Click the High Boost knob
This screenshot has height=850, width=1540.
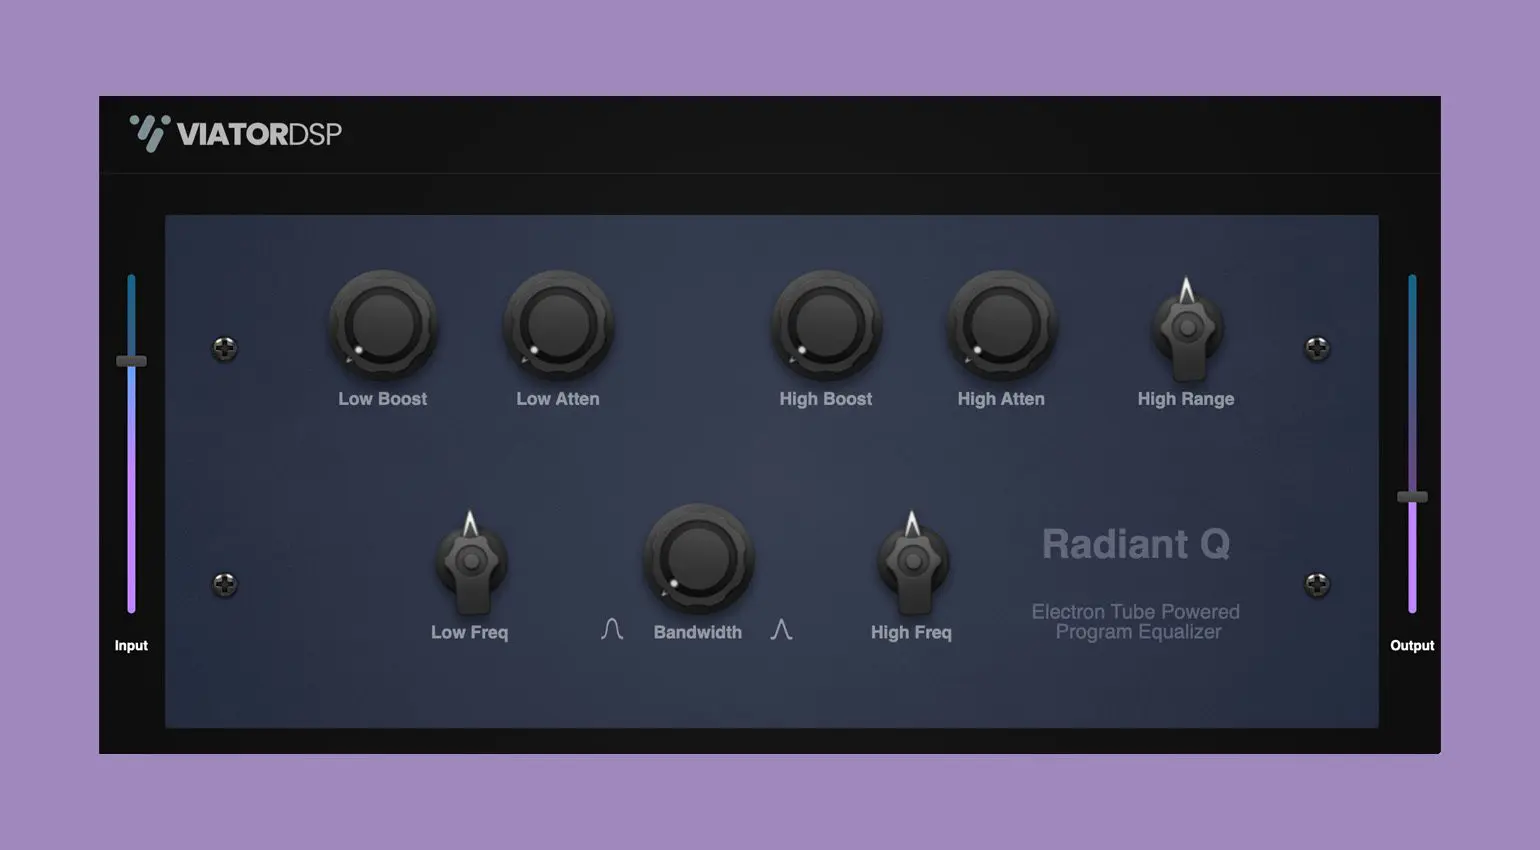[x=826, y=326]
